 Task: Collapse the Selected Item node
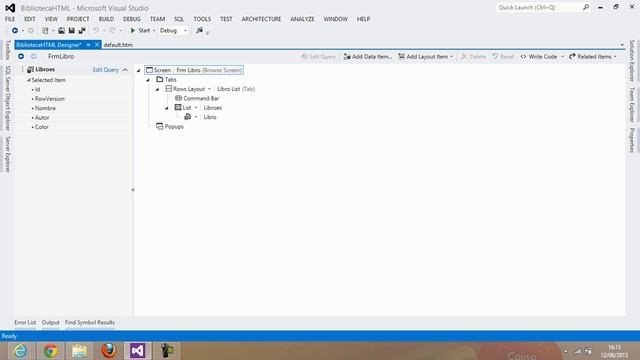point(29,80)
